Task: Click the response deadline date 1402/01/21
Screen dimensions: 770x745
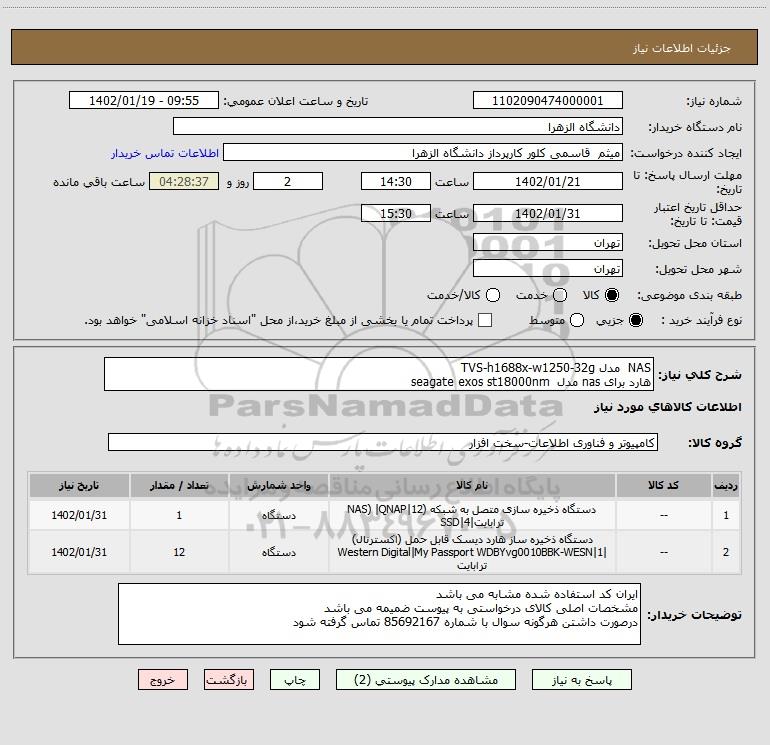Action: (548, 181)
